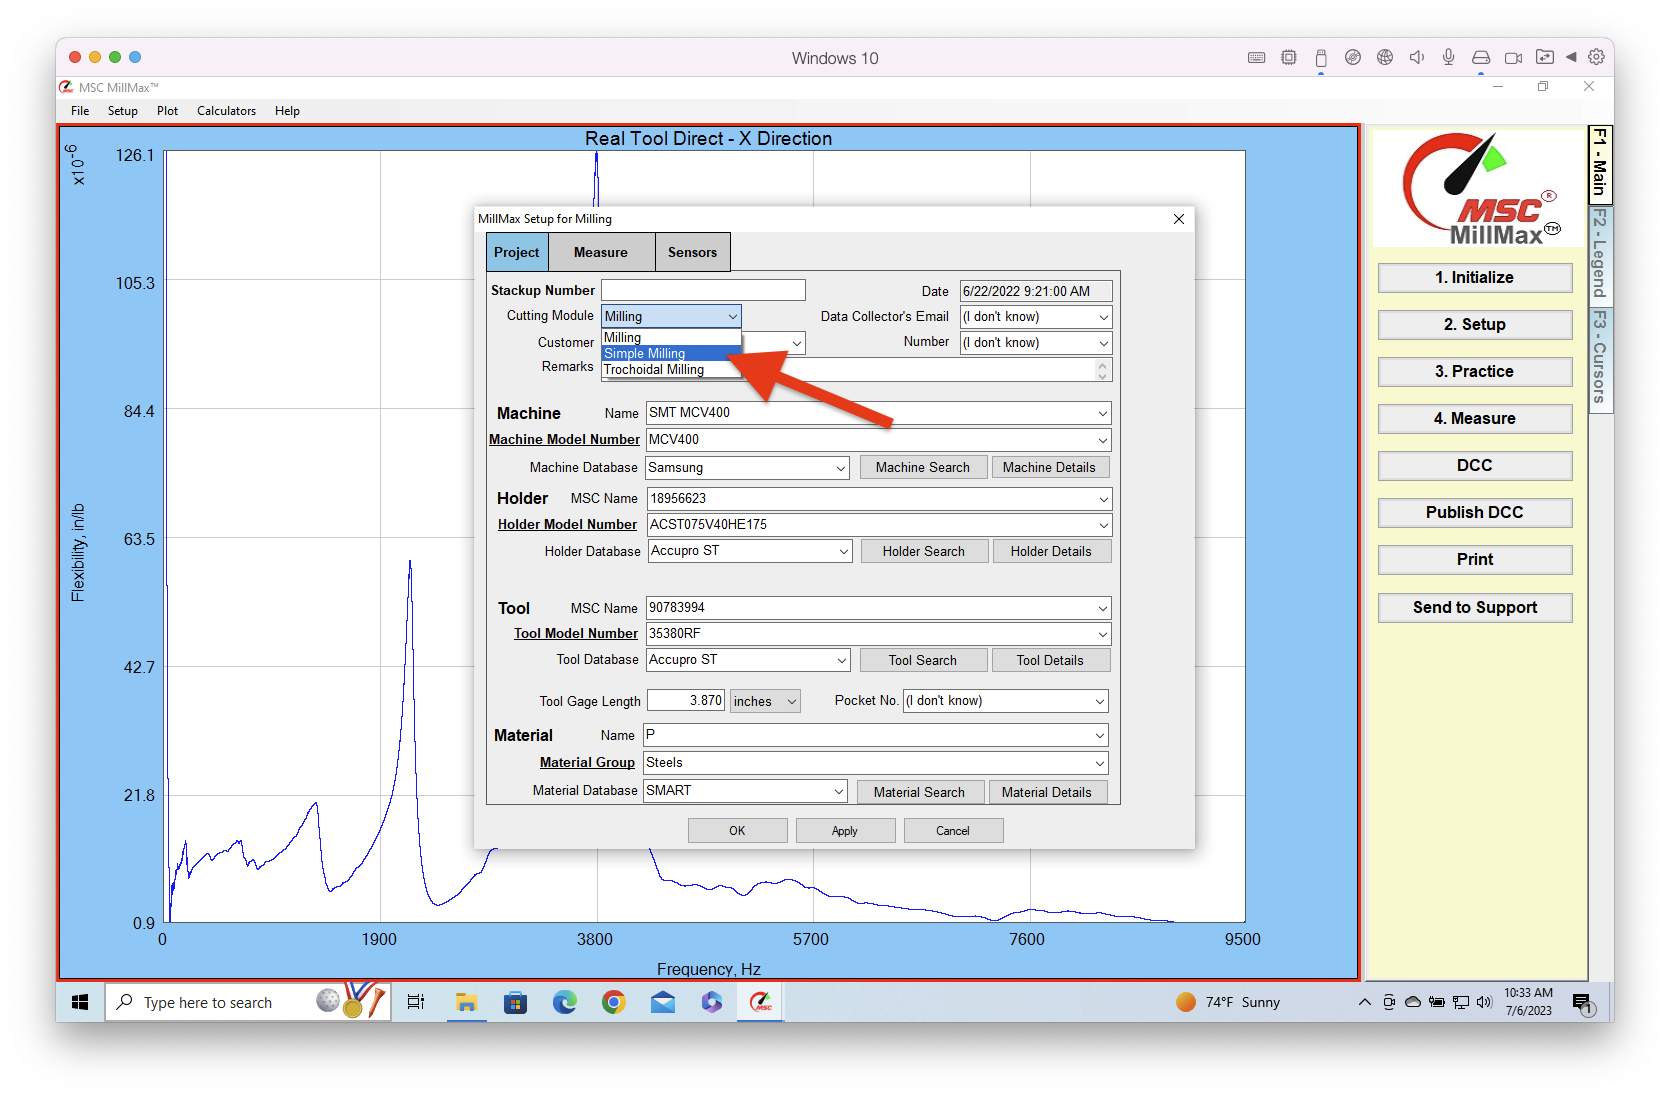Expand Data Collector's Email dropdown
The image size is (1670, 1096).
pos(1104,317)
